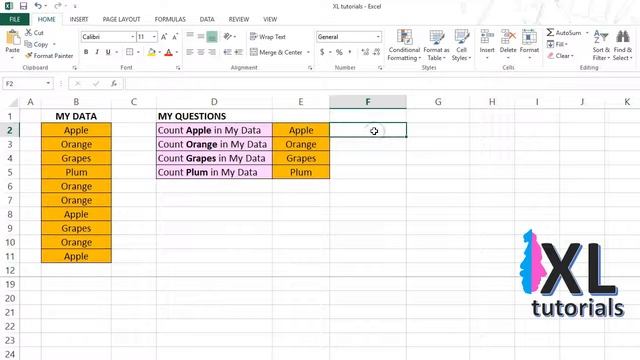Viewport: 640px width, 360px height.
Task: Select column F header
Action: [368, 102]
